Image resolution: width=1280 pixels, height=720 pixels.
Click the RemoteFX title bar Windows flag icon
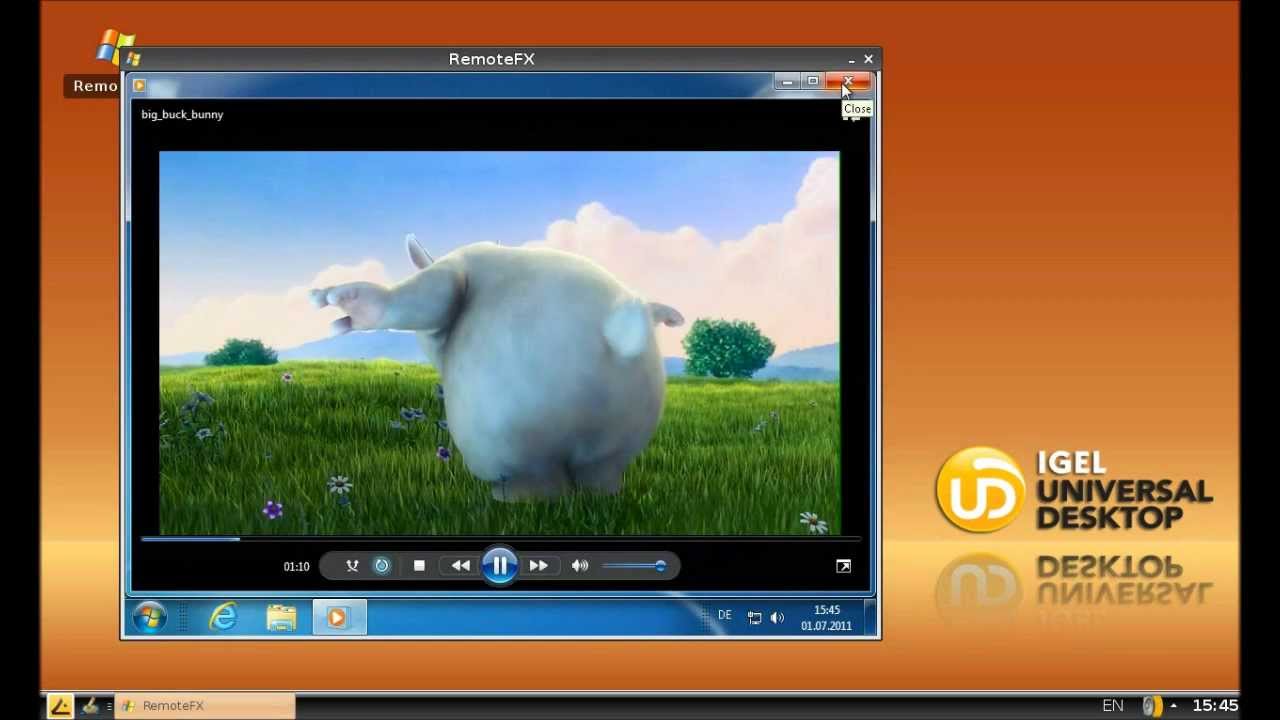(x=133, y=59)
